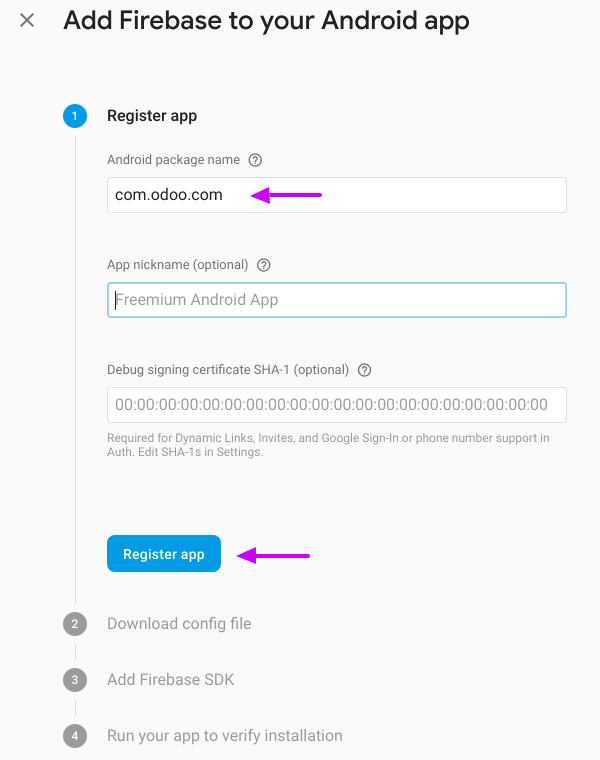Screen dimensions: 600x760
Task: Open the help tooltip for App nickname
Action: click(x=264, y=265)
